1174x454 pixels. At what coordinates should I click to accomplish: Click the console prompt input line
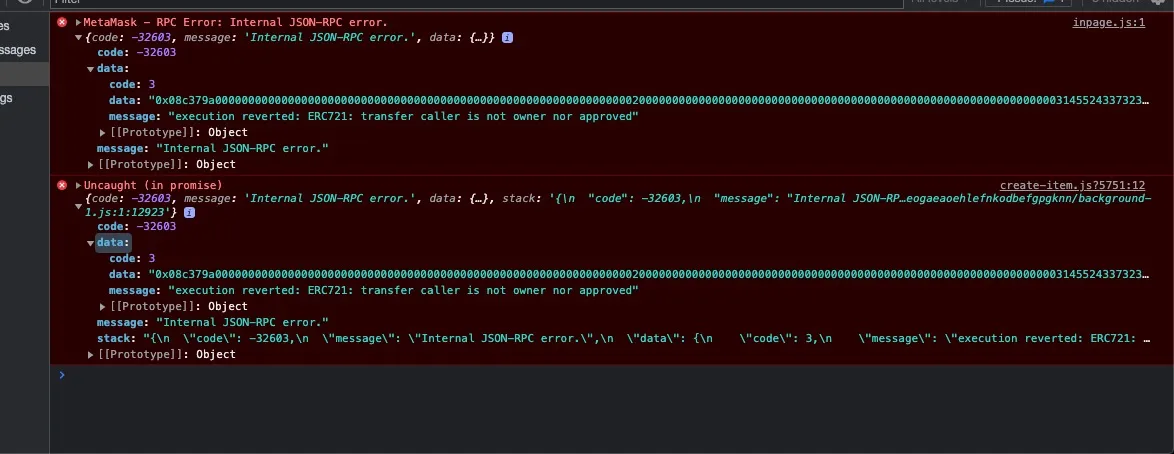(614, 375)
